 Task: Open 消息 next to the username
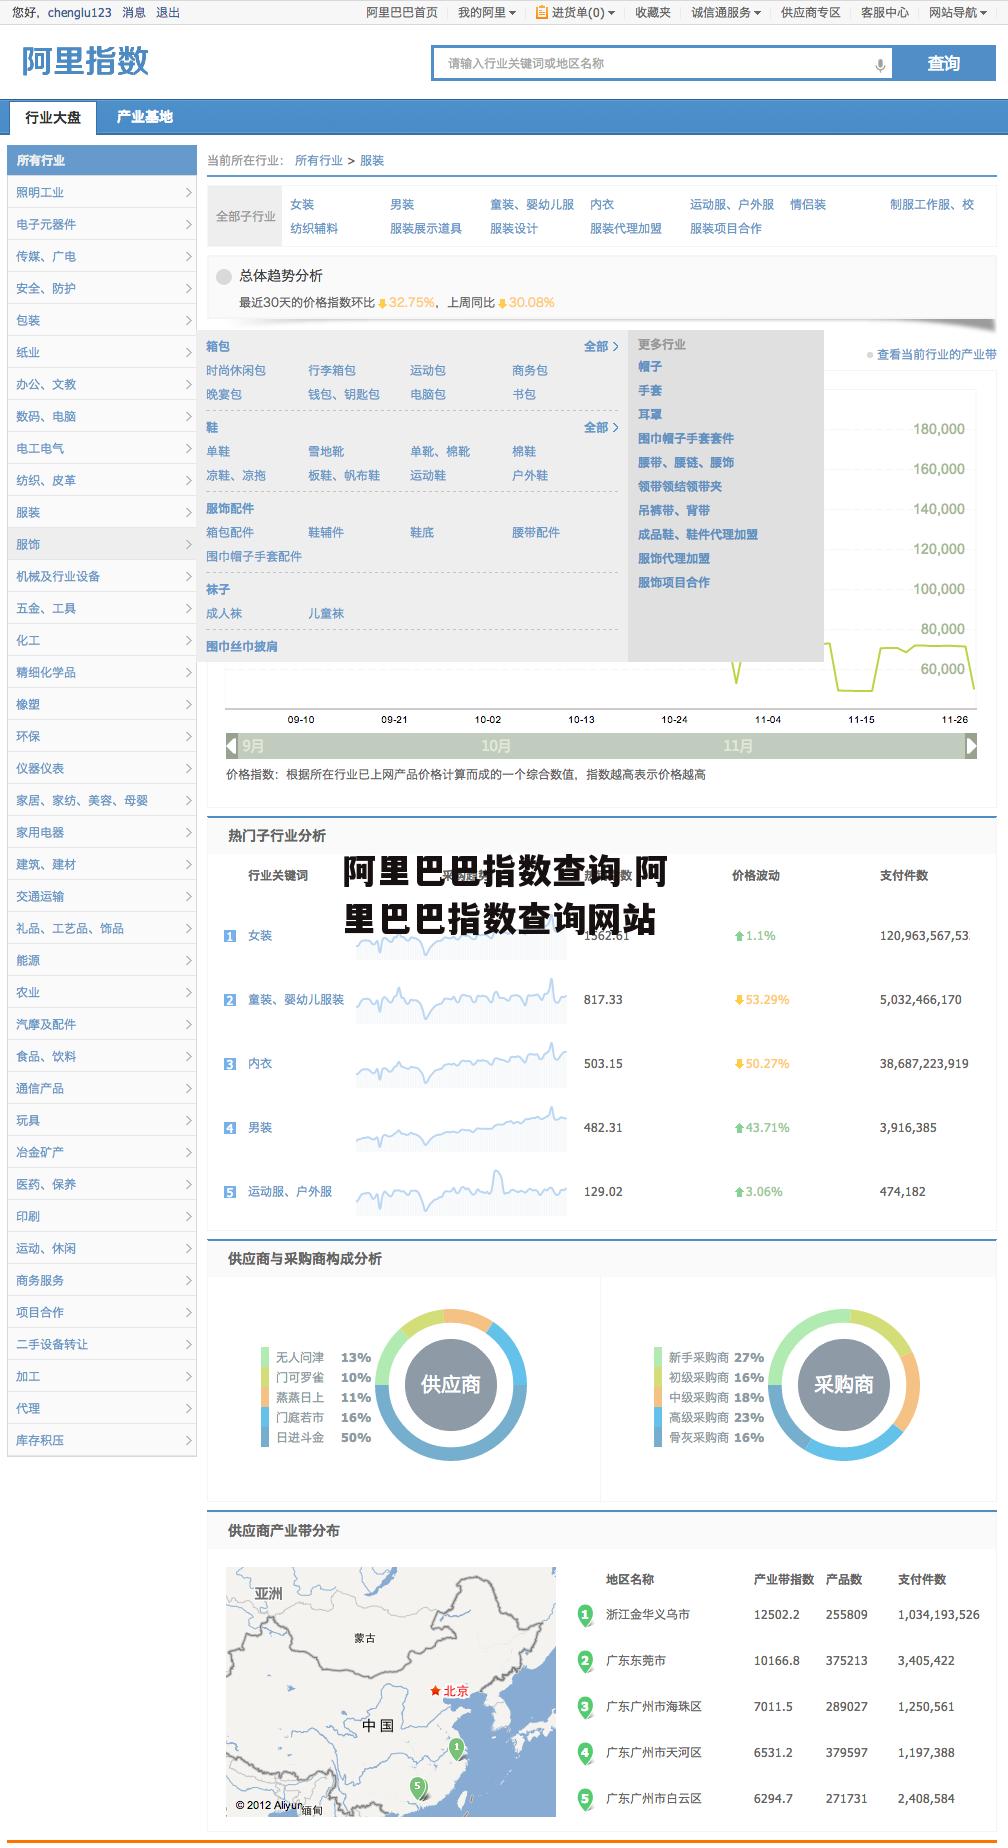(134, 13)
